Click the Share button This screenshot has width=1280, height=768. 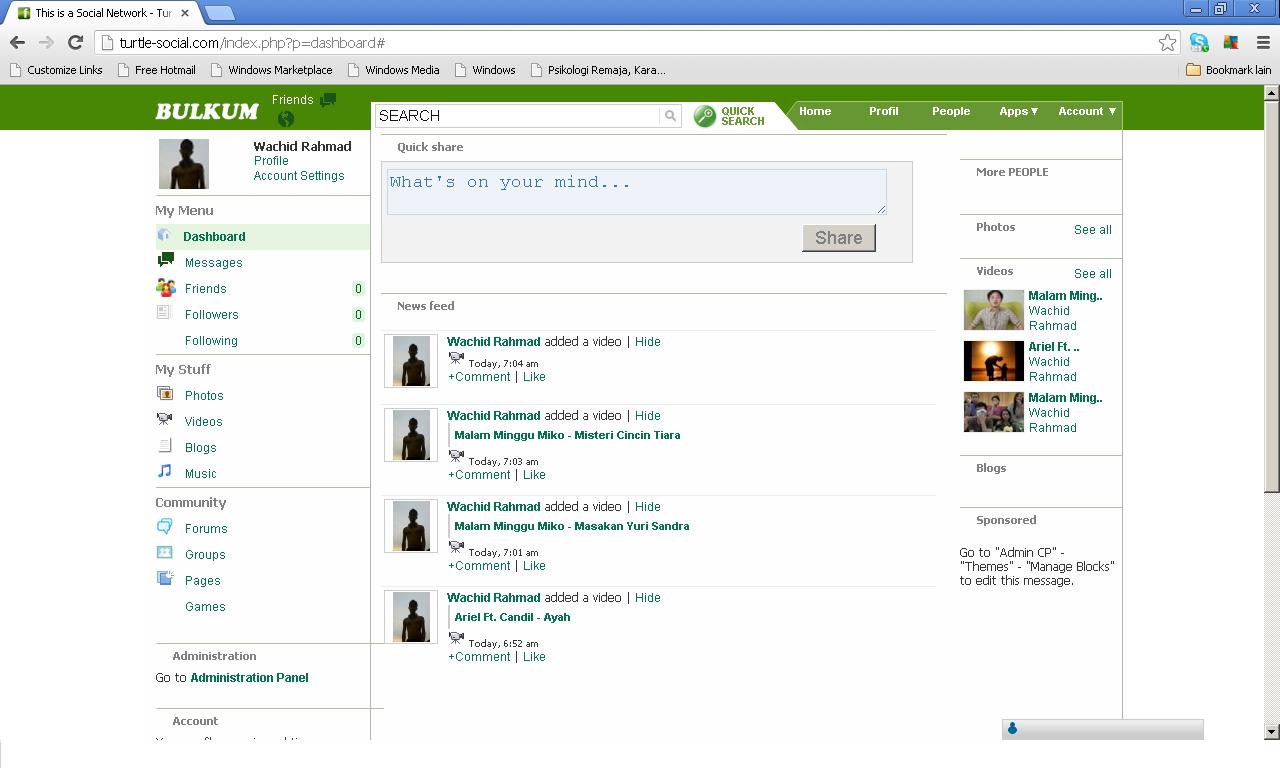point(838,238)
